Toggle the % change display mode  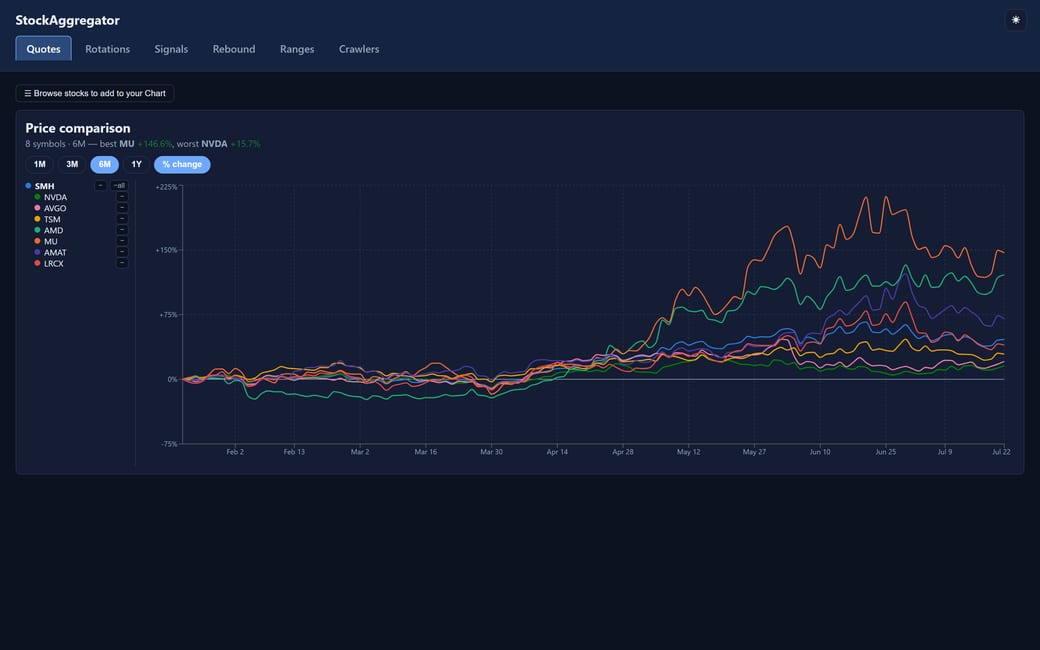tap(182, 164)
